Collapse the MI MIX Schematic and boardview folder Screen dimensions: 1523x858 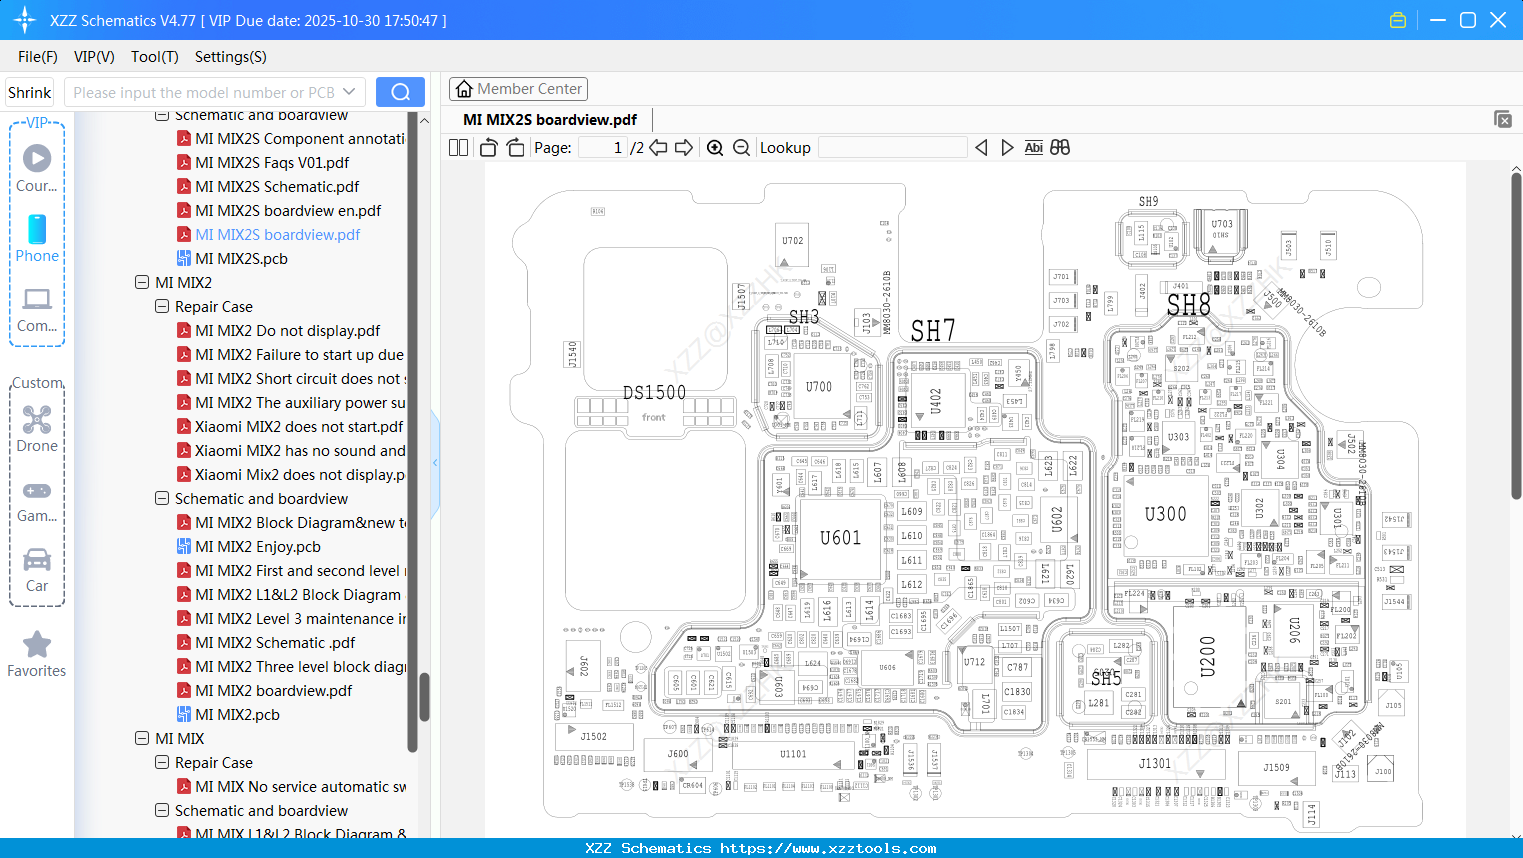(x=161, y=810)
